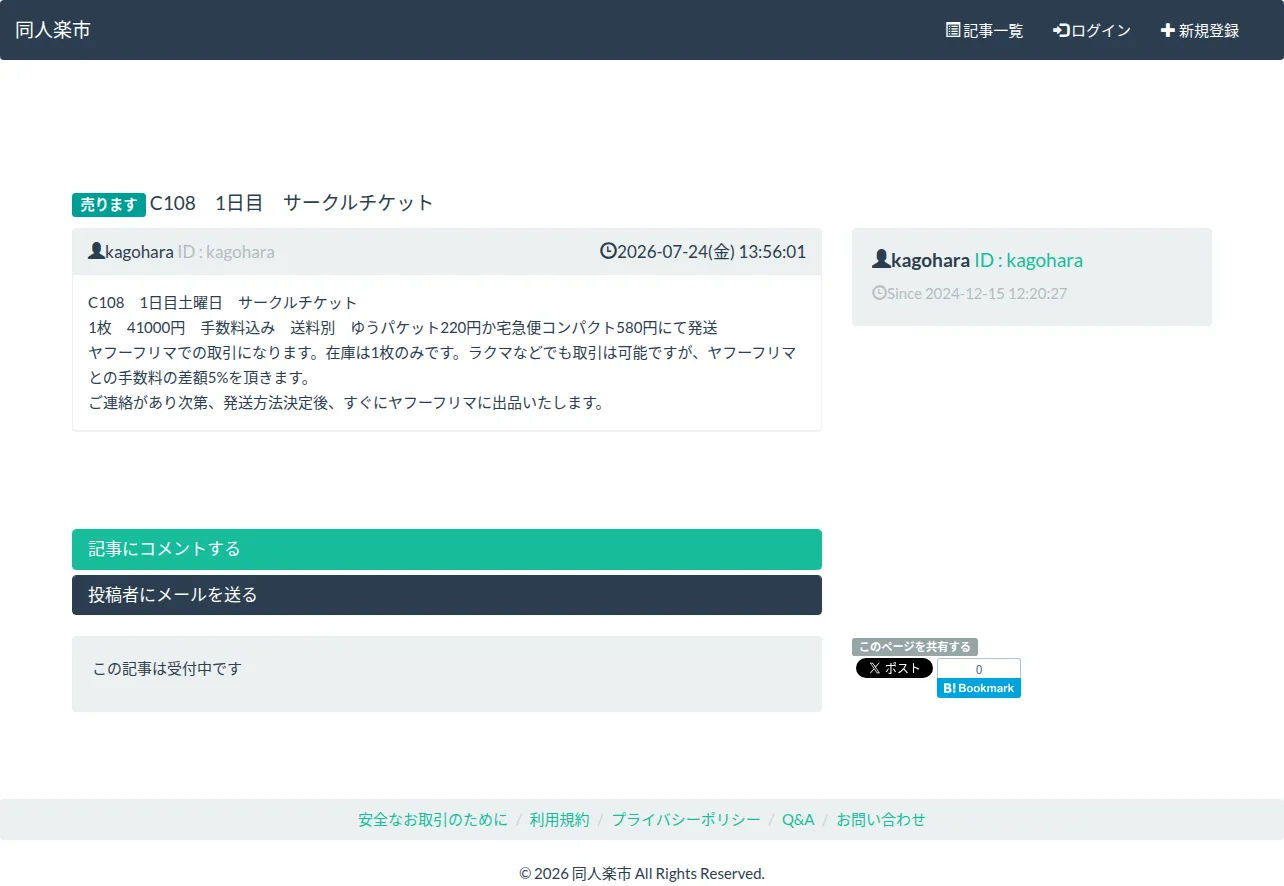
Task: Open 利用規約 footer link
Action: tap(560, 819)
